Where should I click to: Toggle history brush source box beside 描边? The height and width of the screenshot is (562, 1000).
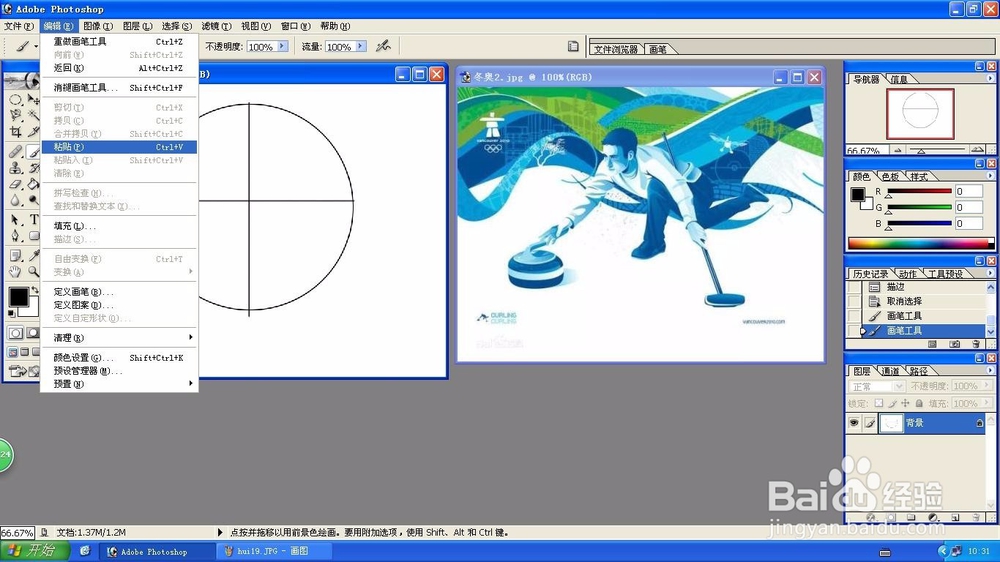click(x=854, y=287)
